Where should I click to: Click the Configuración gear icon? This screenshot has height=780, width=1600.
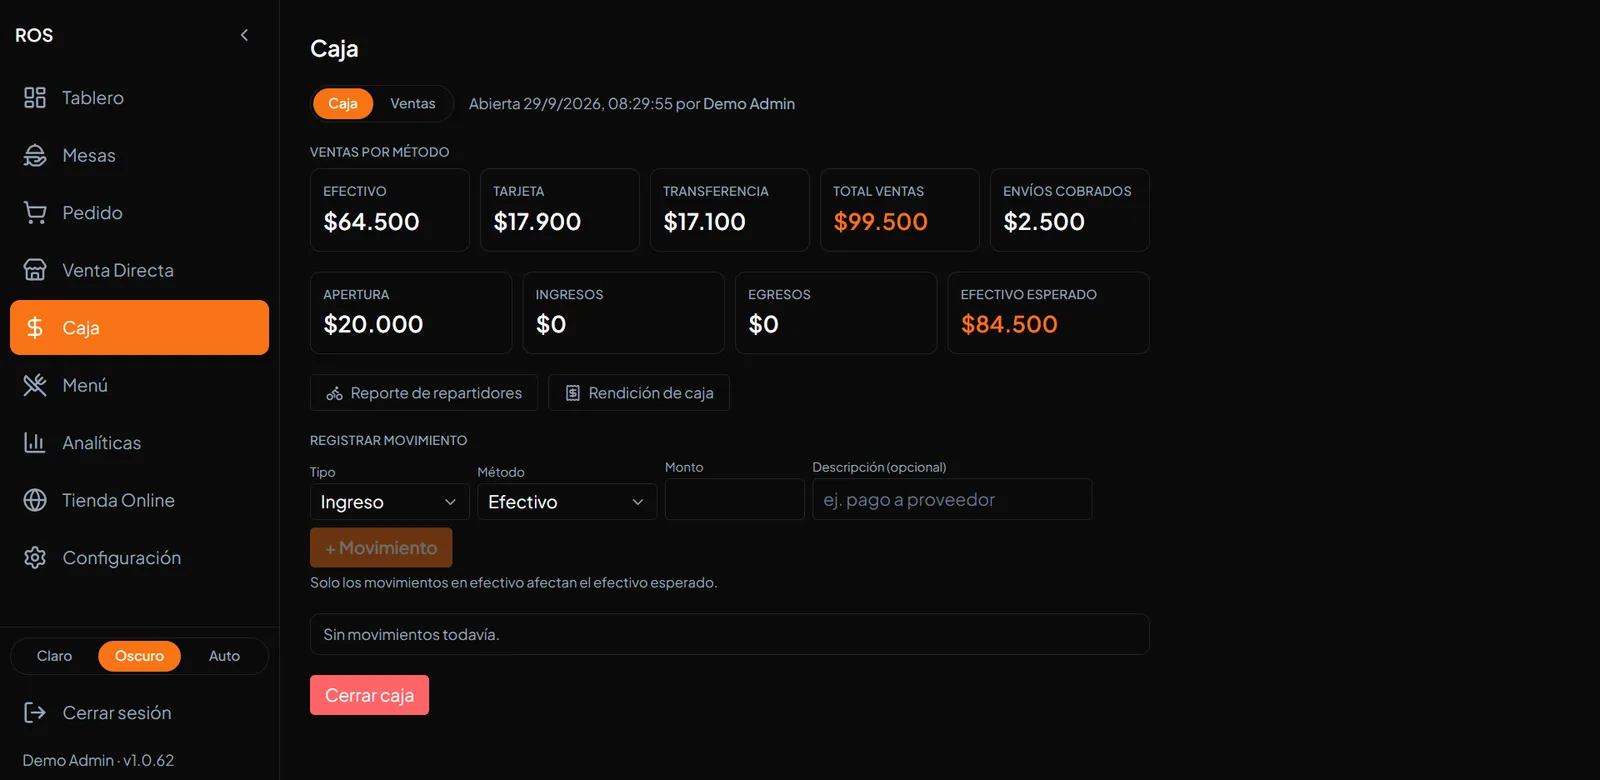(x=35, y=558)
